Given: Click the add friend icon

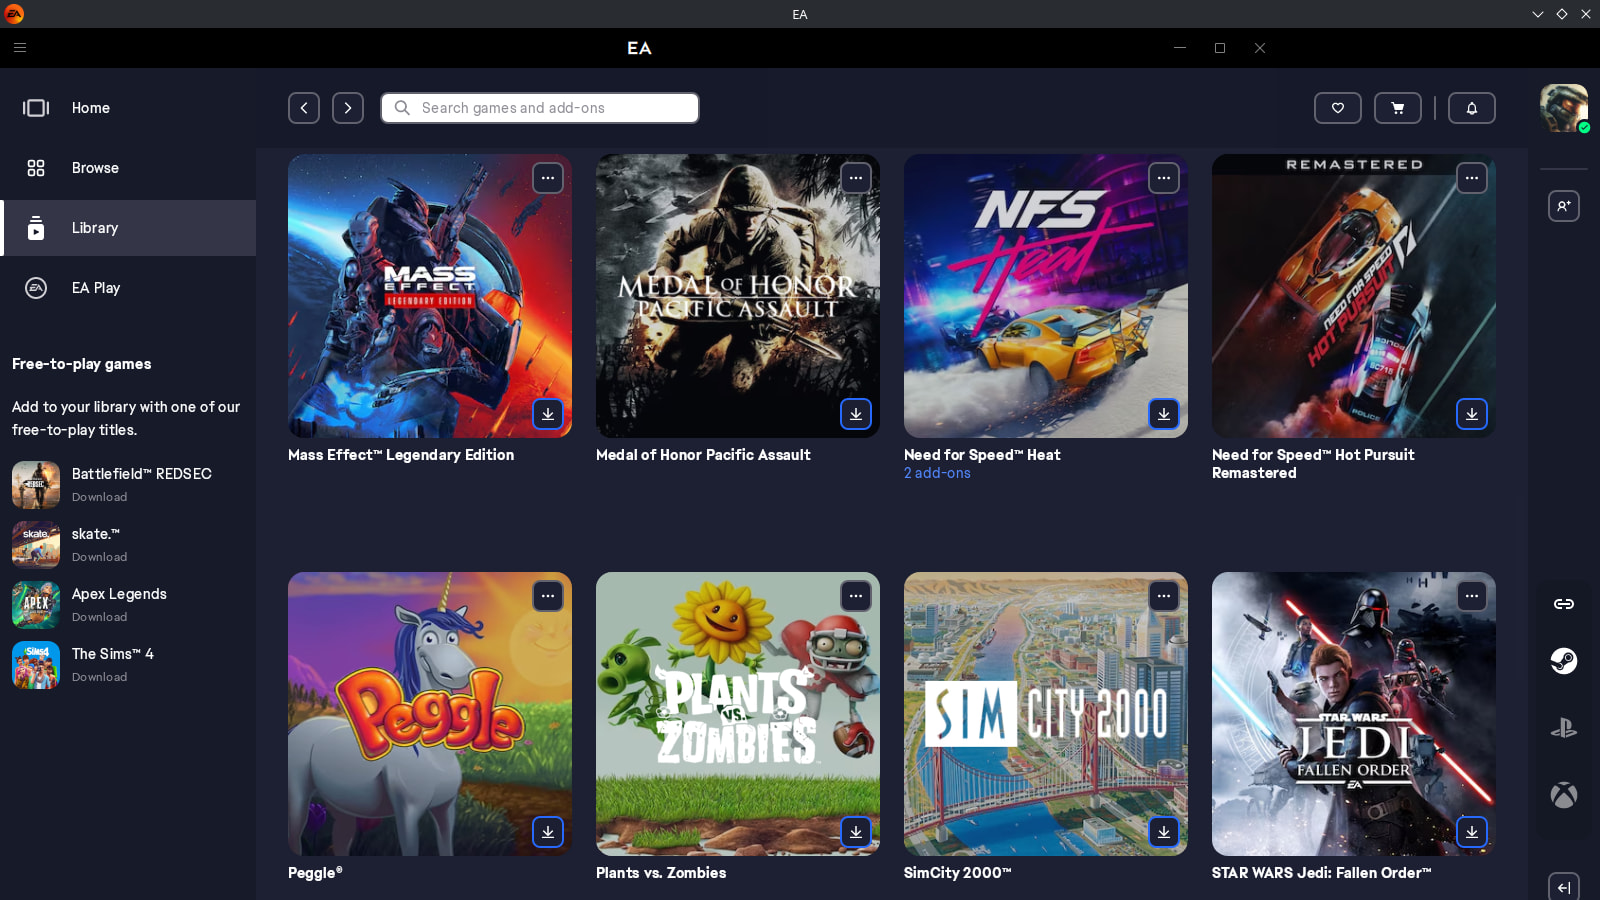Looking at the screenshot, I should click(1563, 206).
